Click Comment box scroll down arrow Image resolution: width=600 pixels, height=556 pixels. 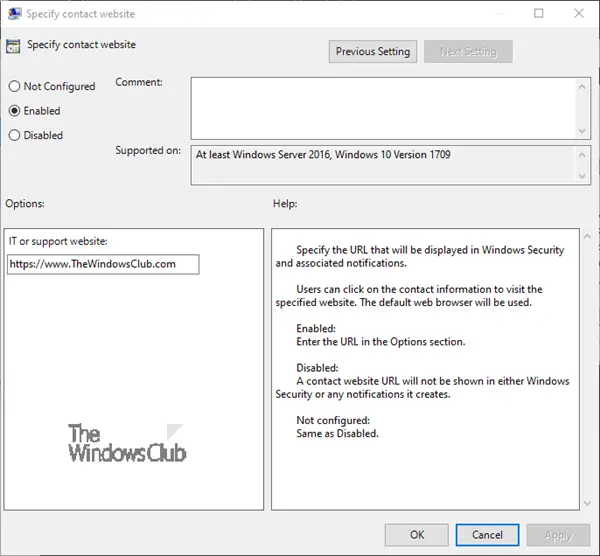coord(582,131)
